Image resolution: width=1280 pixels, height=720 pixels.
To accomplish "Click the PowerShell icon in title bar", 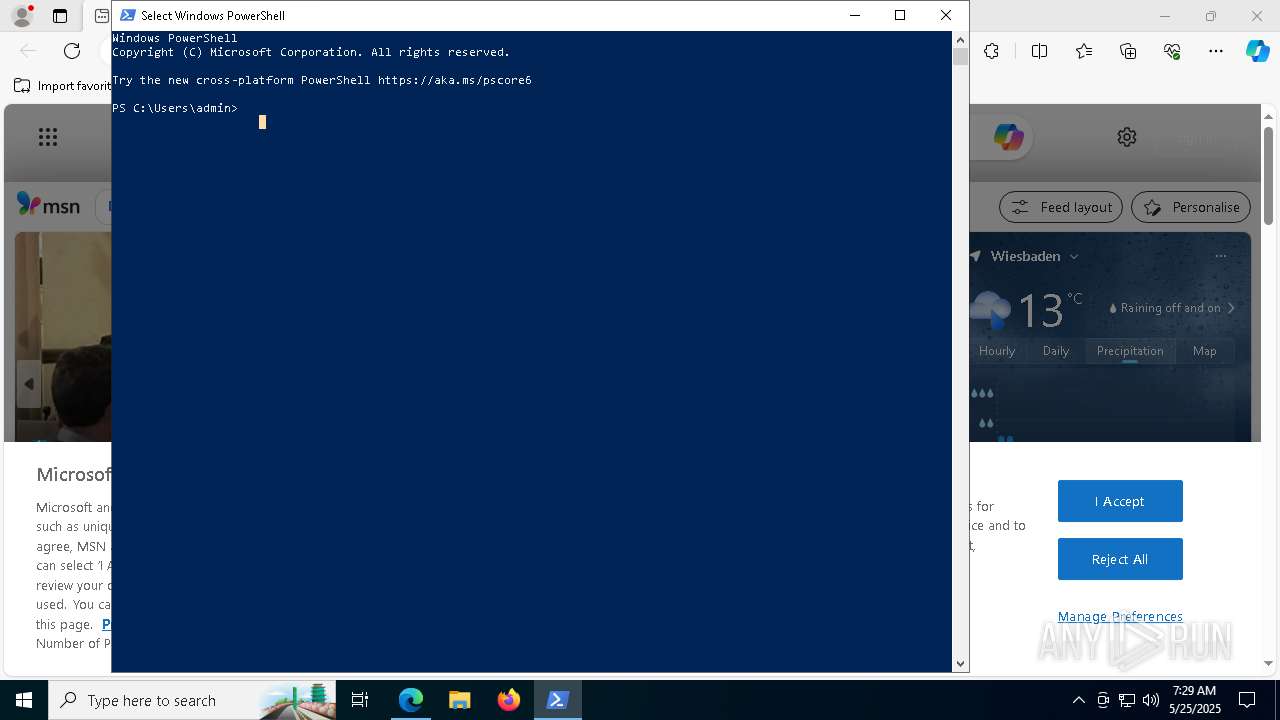I will pyautogui.click(x=128, y=15).
